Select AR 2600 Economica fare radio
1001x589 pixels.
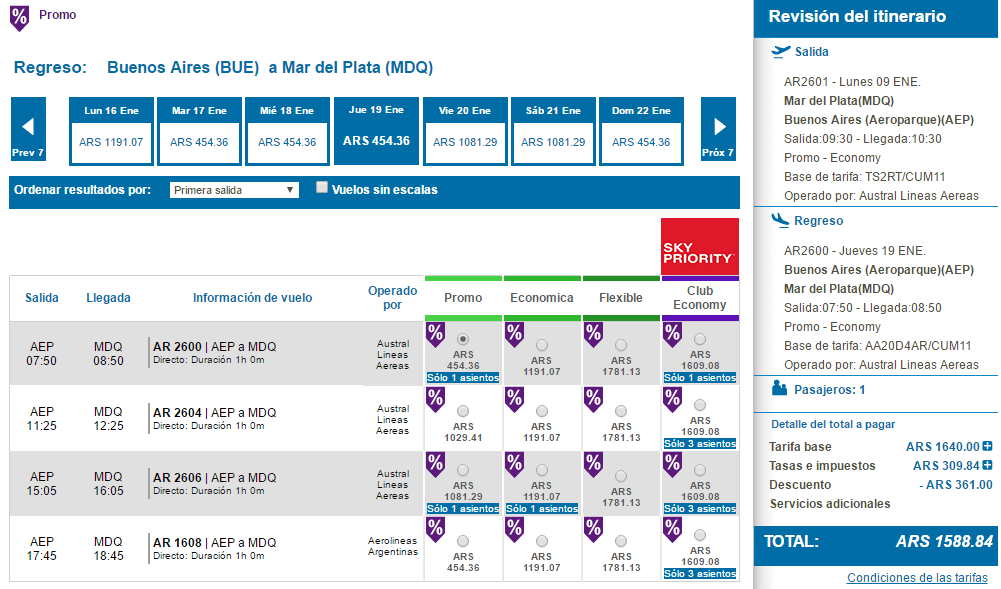tap(542, 345)
